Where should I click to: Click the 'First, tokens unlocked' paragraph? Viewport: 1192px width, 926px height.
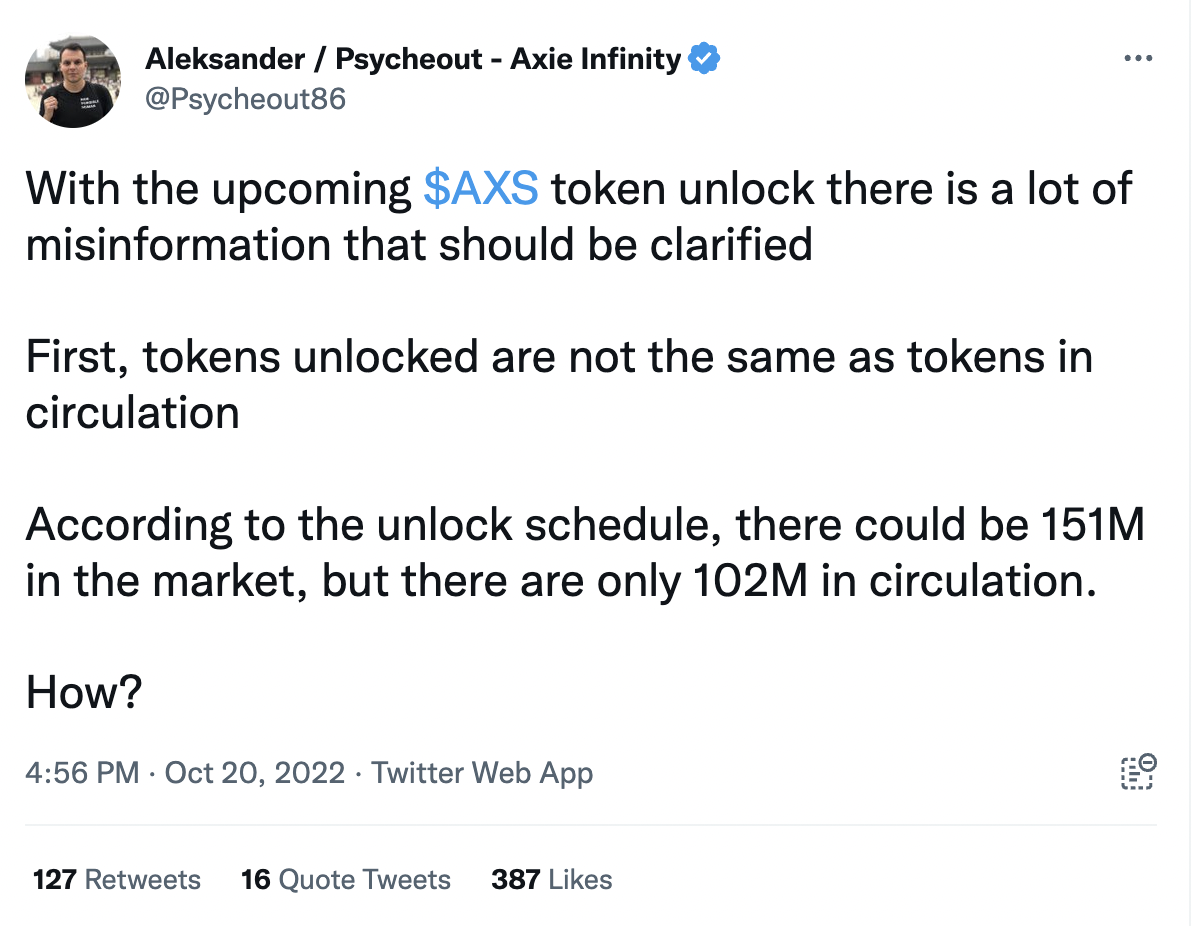(x=560, y=384)
